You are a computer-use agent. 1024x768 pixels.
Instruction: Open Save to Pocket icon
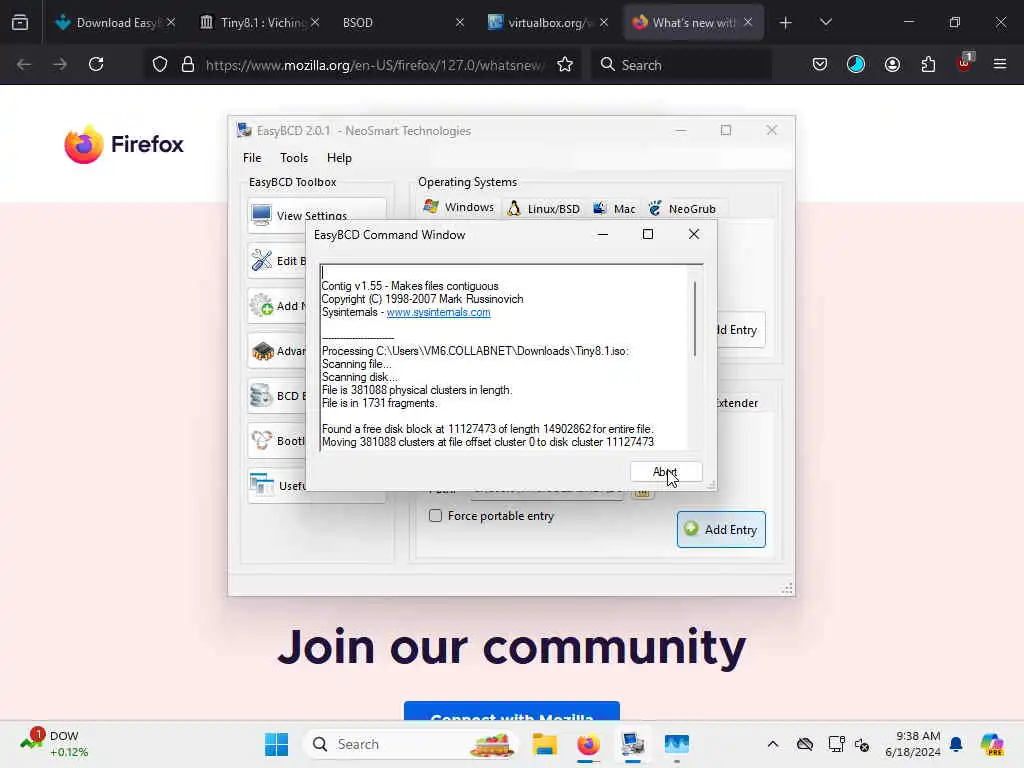coord(820,64)
